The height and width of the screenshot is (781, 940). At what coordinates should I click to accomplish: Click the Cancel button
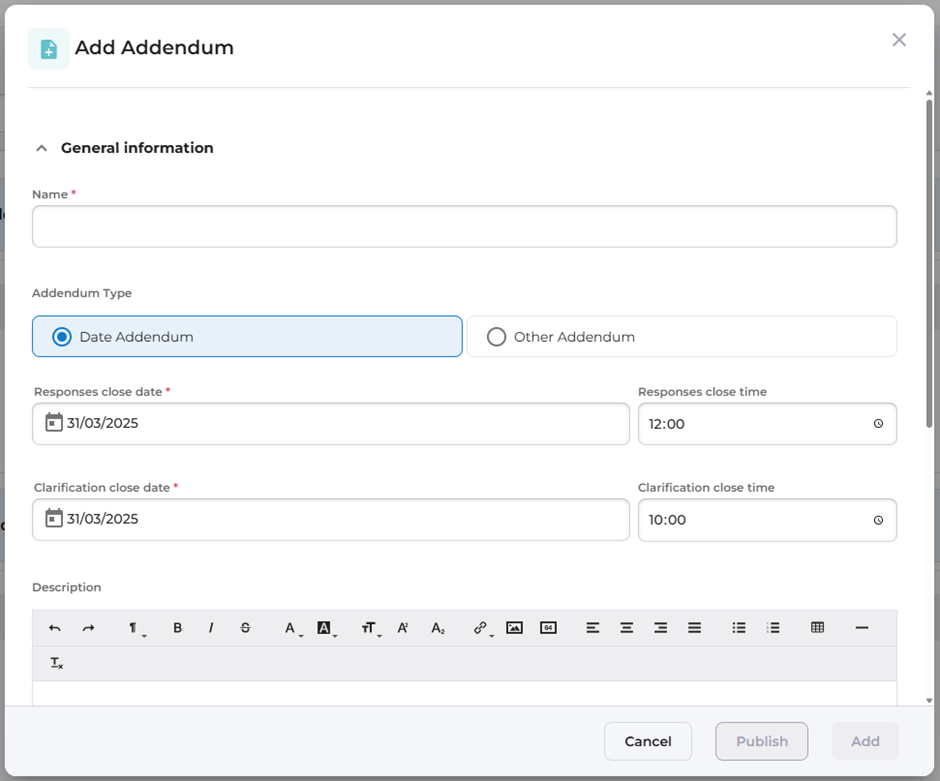click(648, 741)
